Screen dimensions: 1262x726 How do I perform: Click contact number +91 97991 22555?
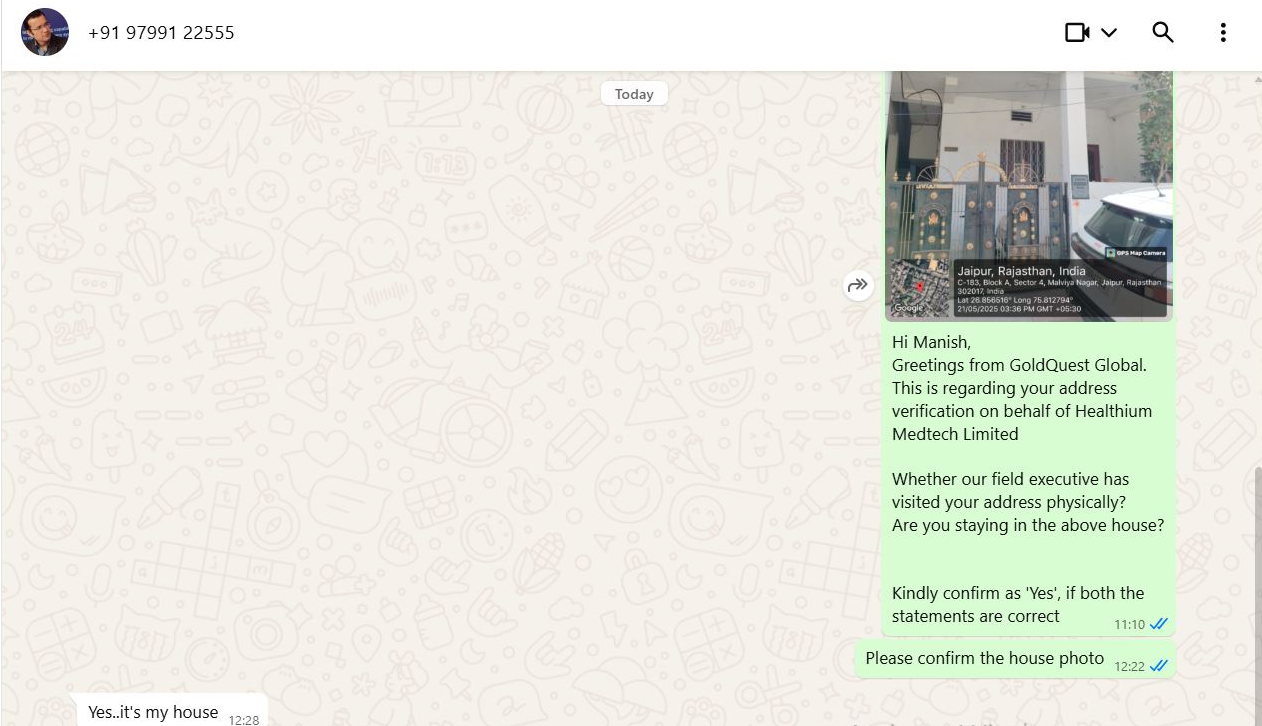[x=161, y=33]
